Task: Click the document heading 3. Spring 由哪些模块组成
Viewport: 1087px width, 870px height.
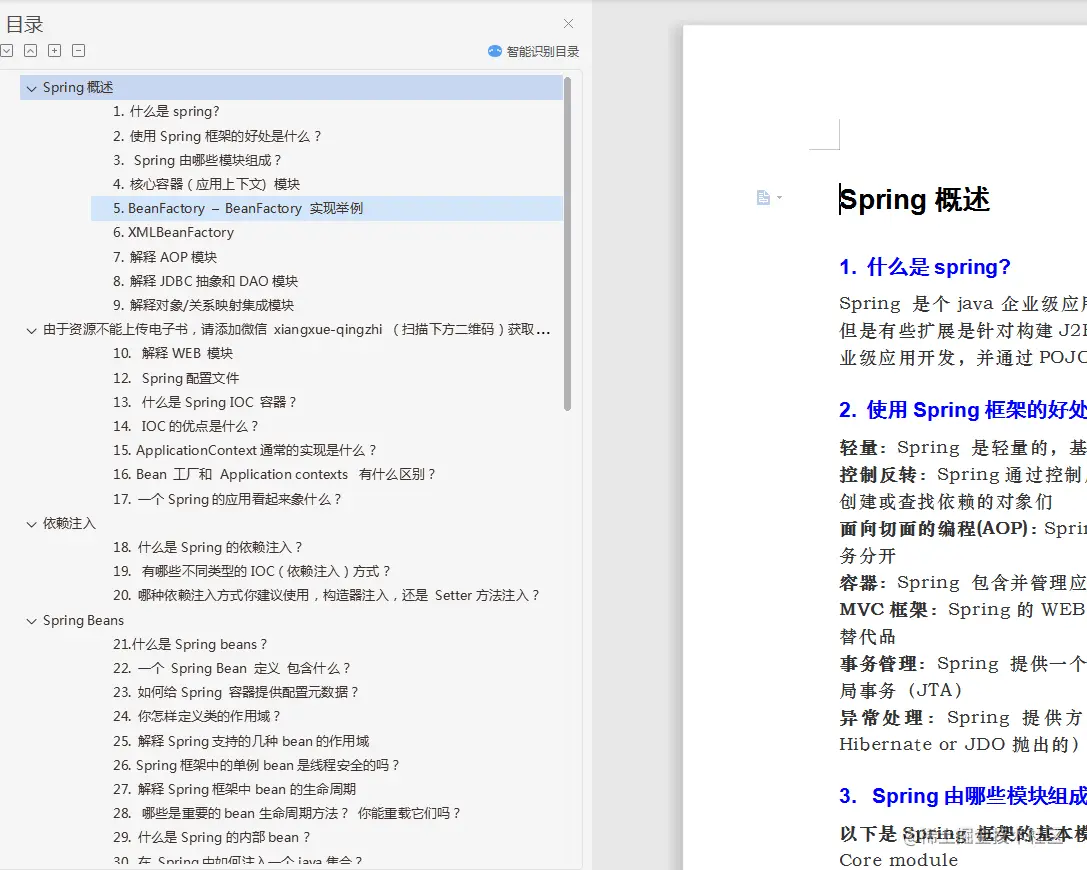Action: 963,796
